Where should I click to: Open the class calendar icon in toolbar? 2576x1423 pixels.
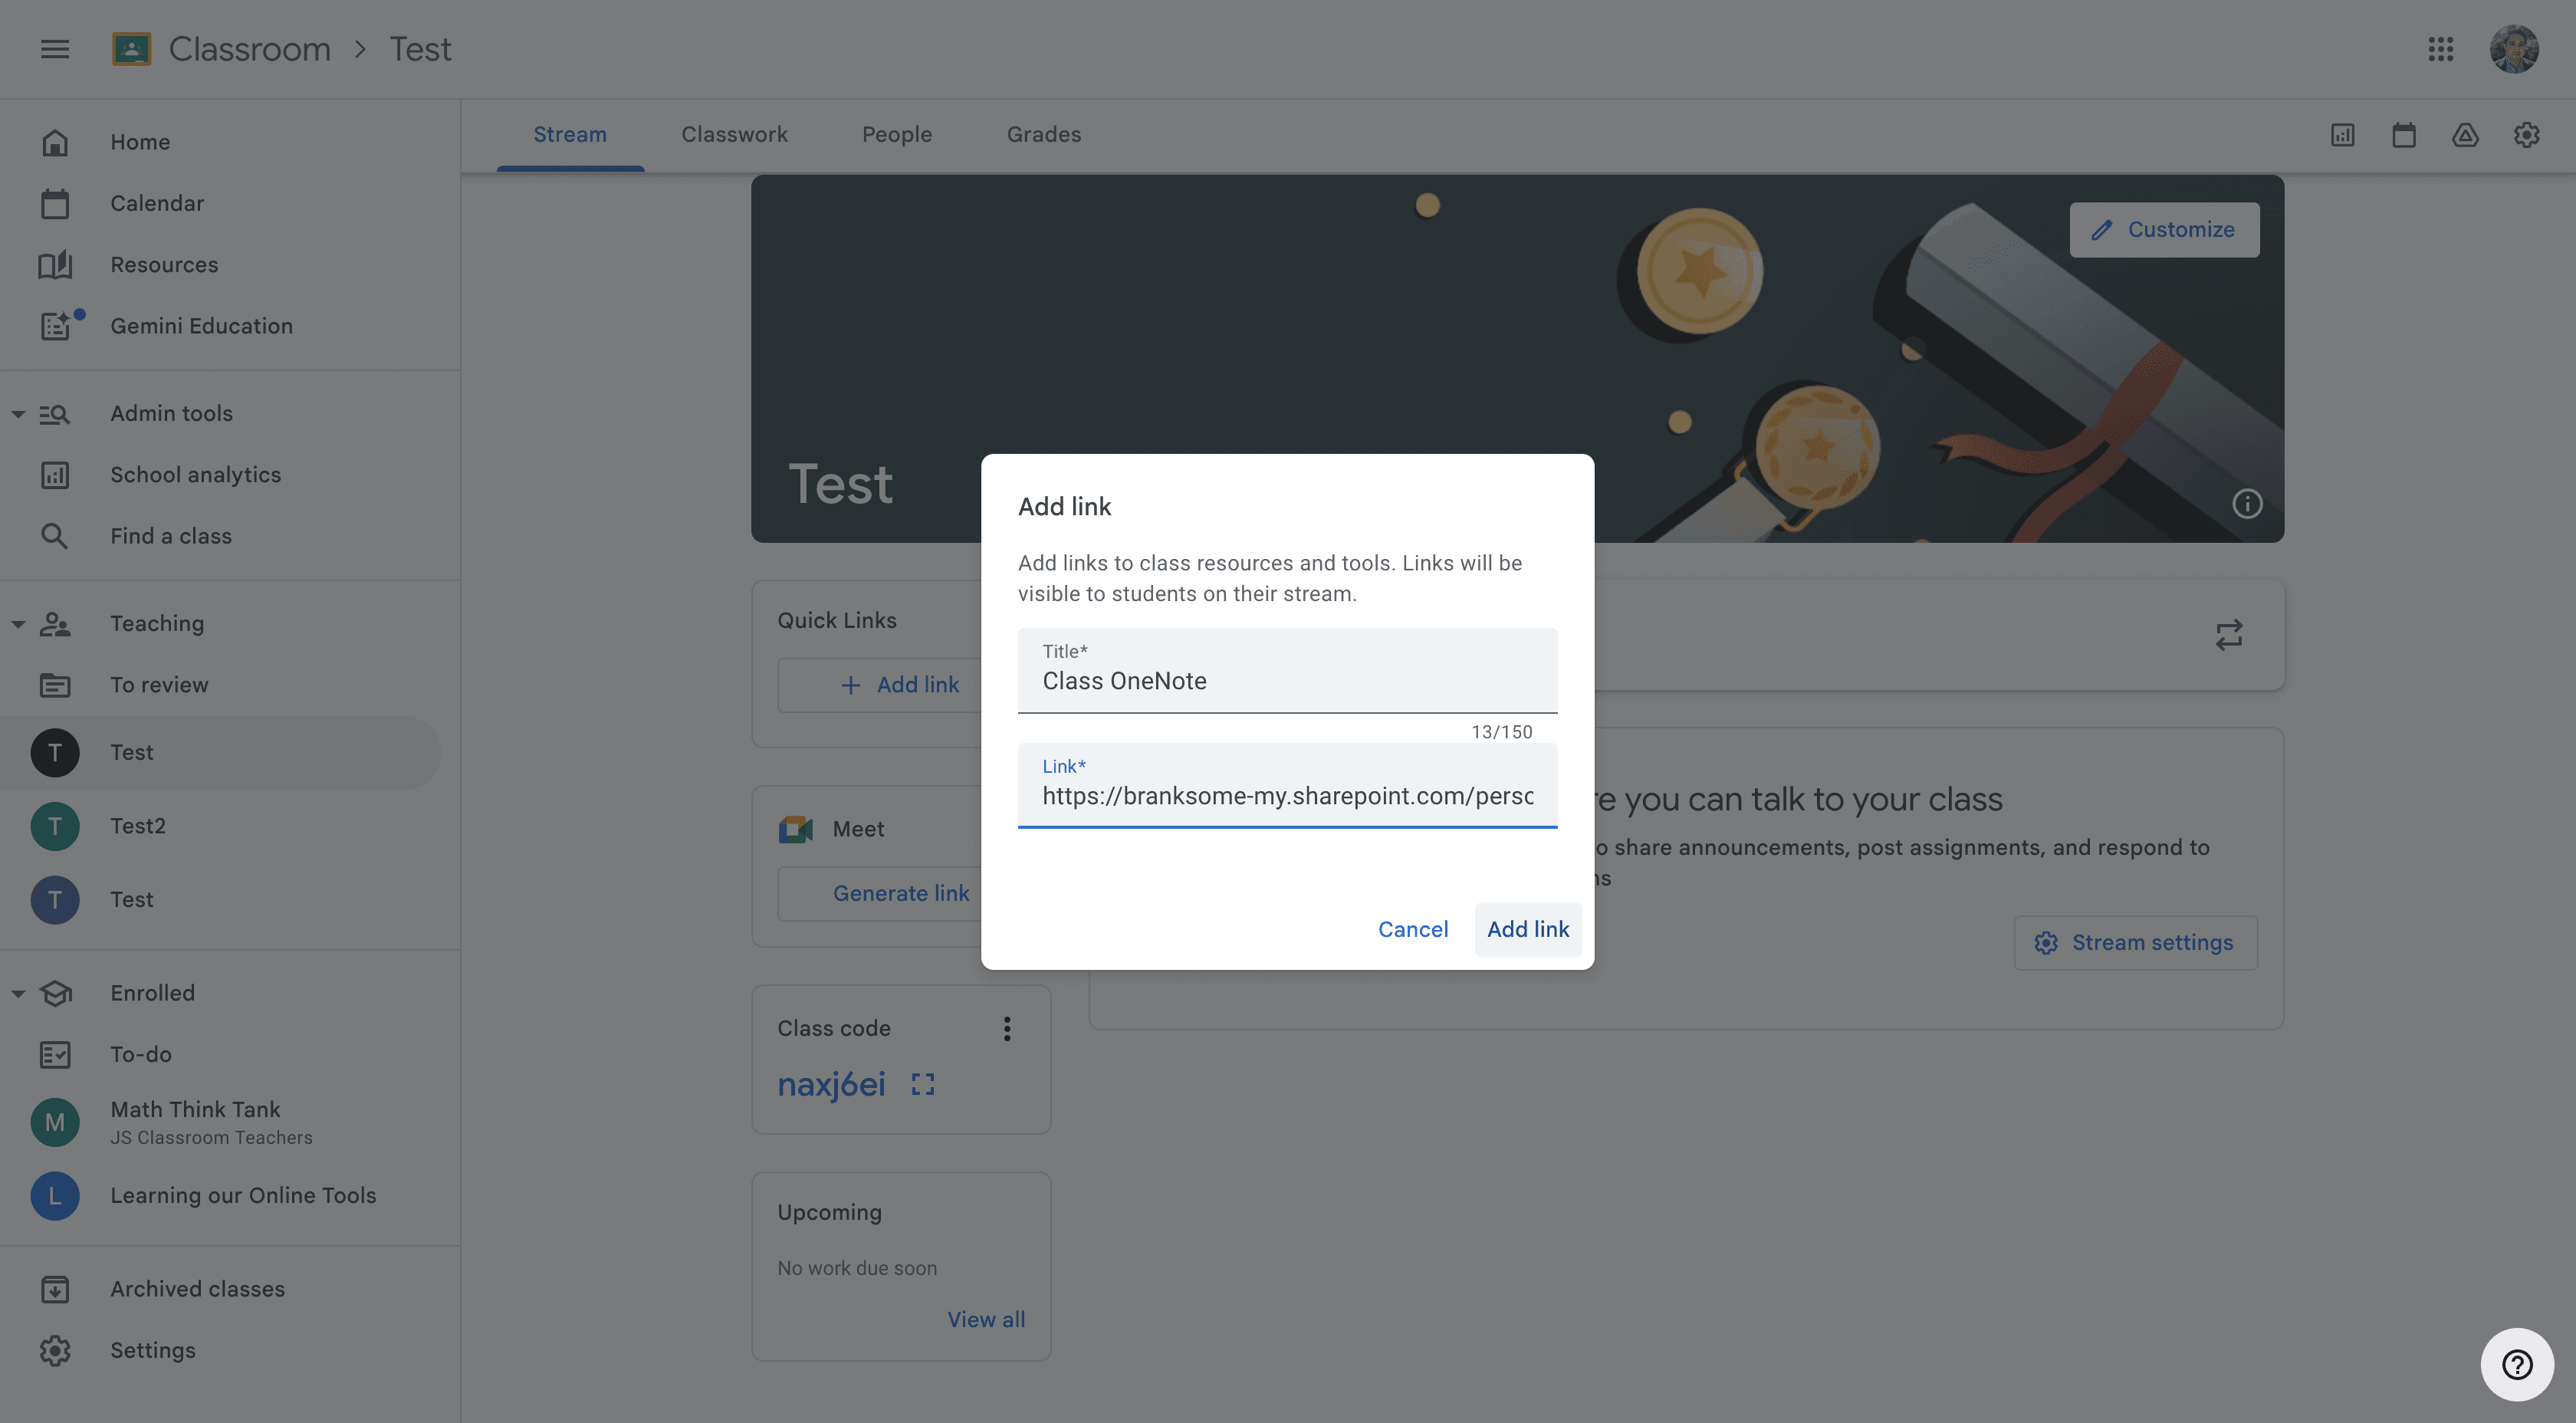click(2404, 135)
